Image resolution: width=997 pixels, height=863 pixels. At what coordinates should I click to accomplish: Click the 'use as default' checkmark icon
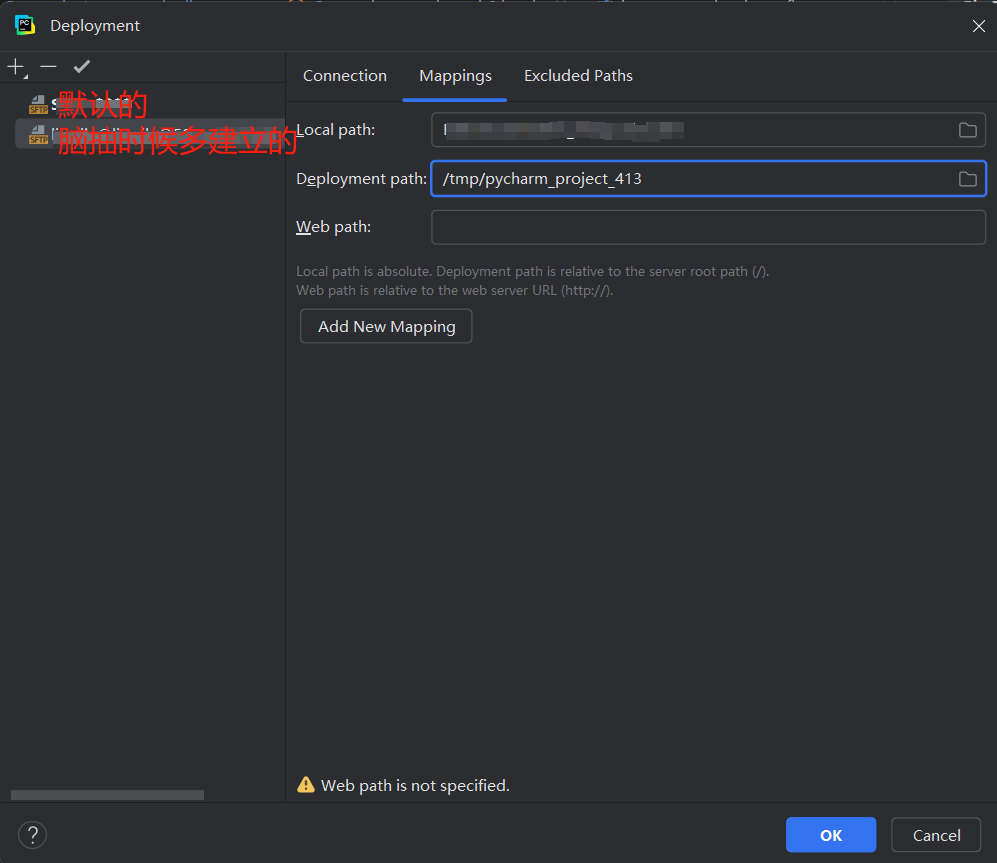(x=81, y=67)
